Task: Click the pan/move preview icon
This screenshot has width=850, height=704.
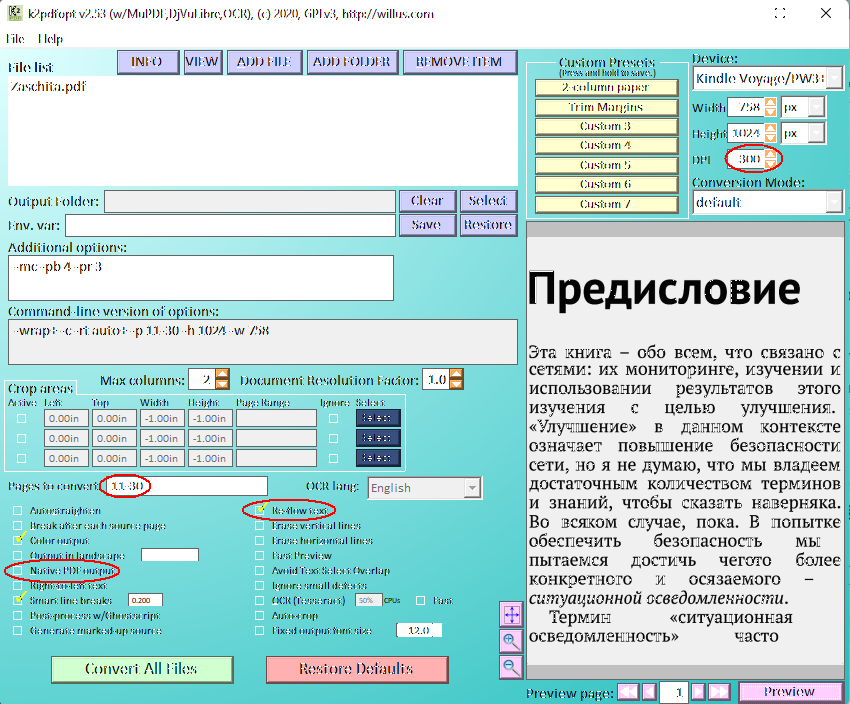Action: click(511, 615)
